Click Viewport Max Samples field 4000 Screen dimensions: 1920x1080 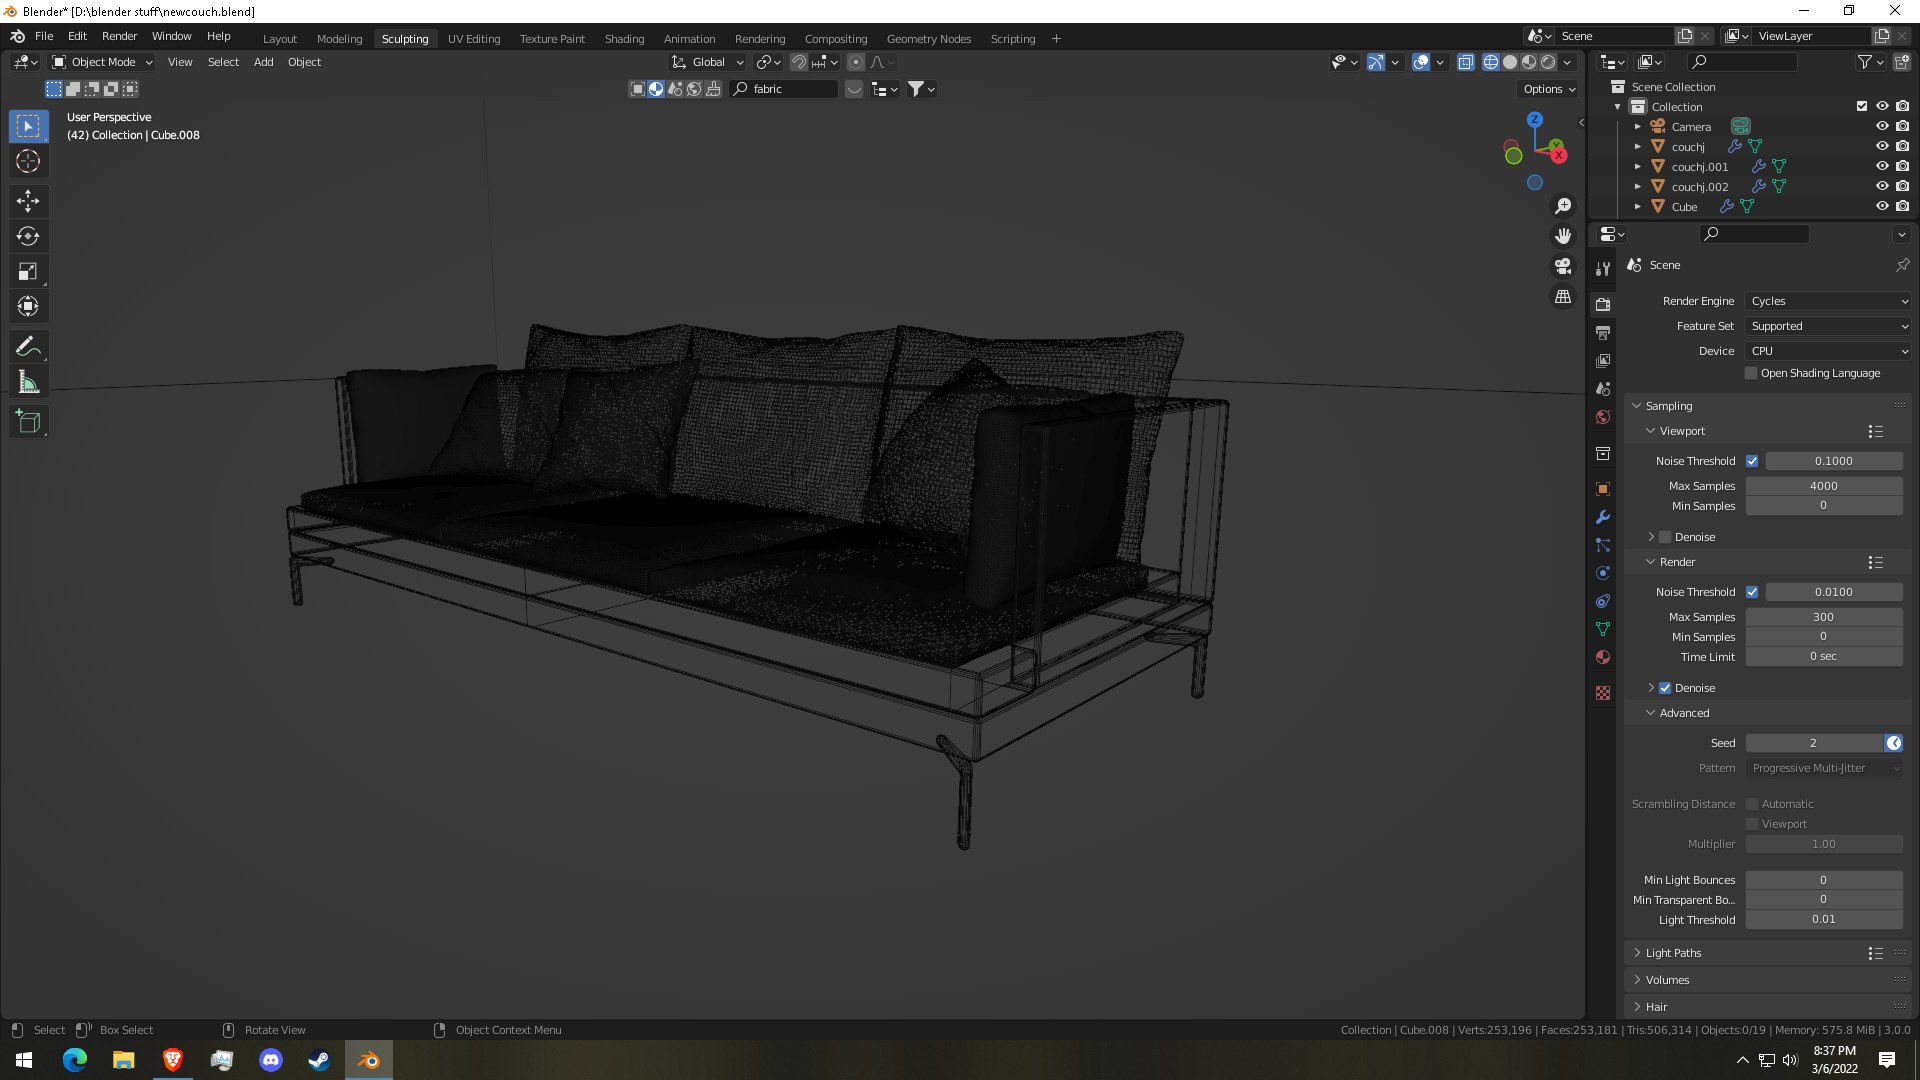click(1824, 486)
